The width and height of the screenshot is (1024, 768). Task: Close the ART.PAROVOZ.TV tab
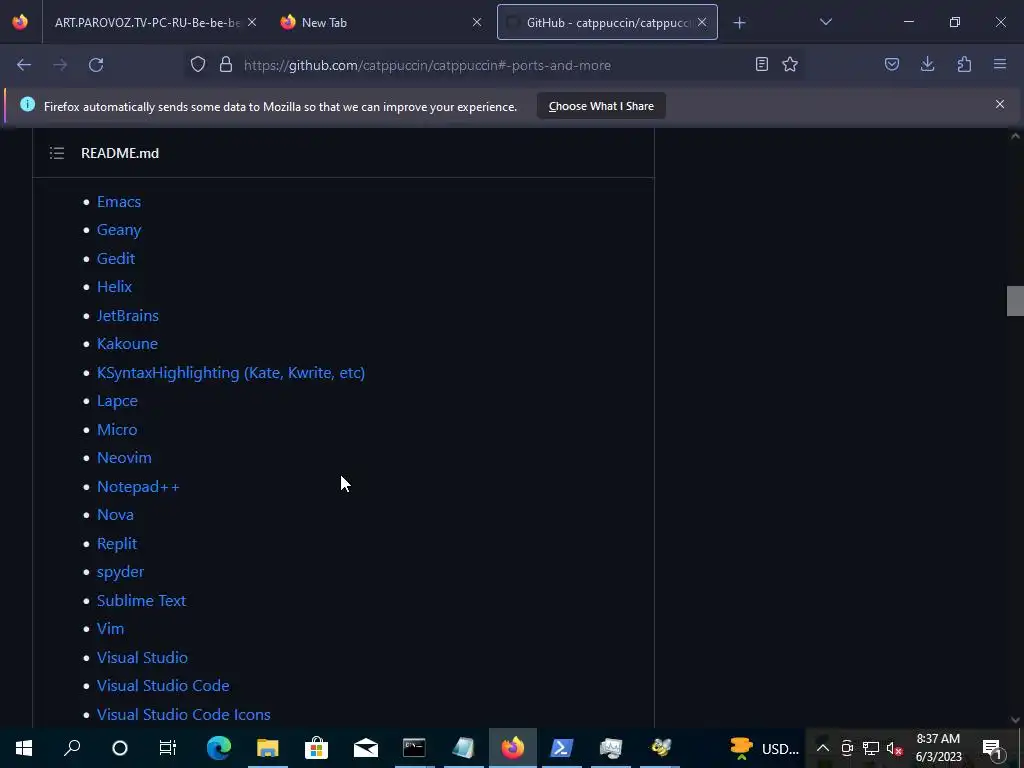coord(252,23)
